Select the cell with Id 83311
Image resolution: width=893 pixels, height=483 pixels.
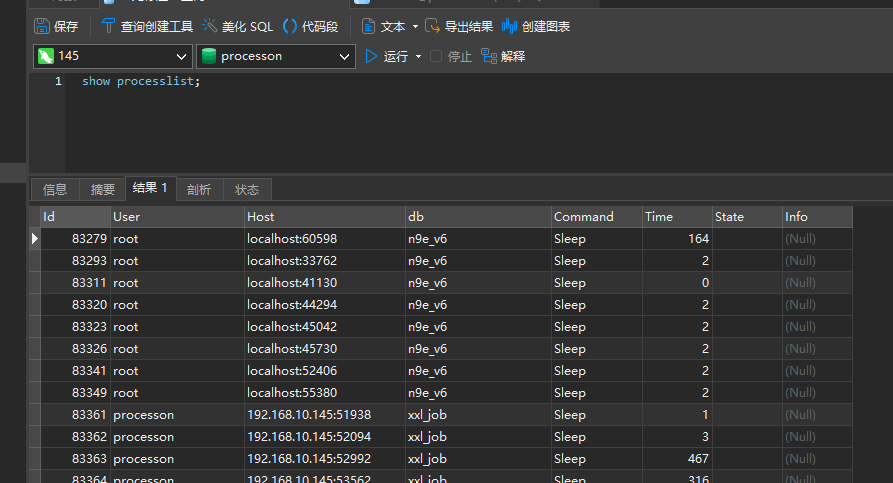tap(75, 283)
